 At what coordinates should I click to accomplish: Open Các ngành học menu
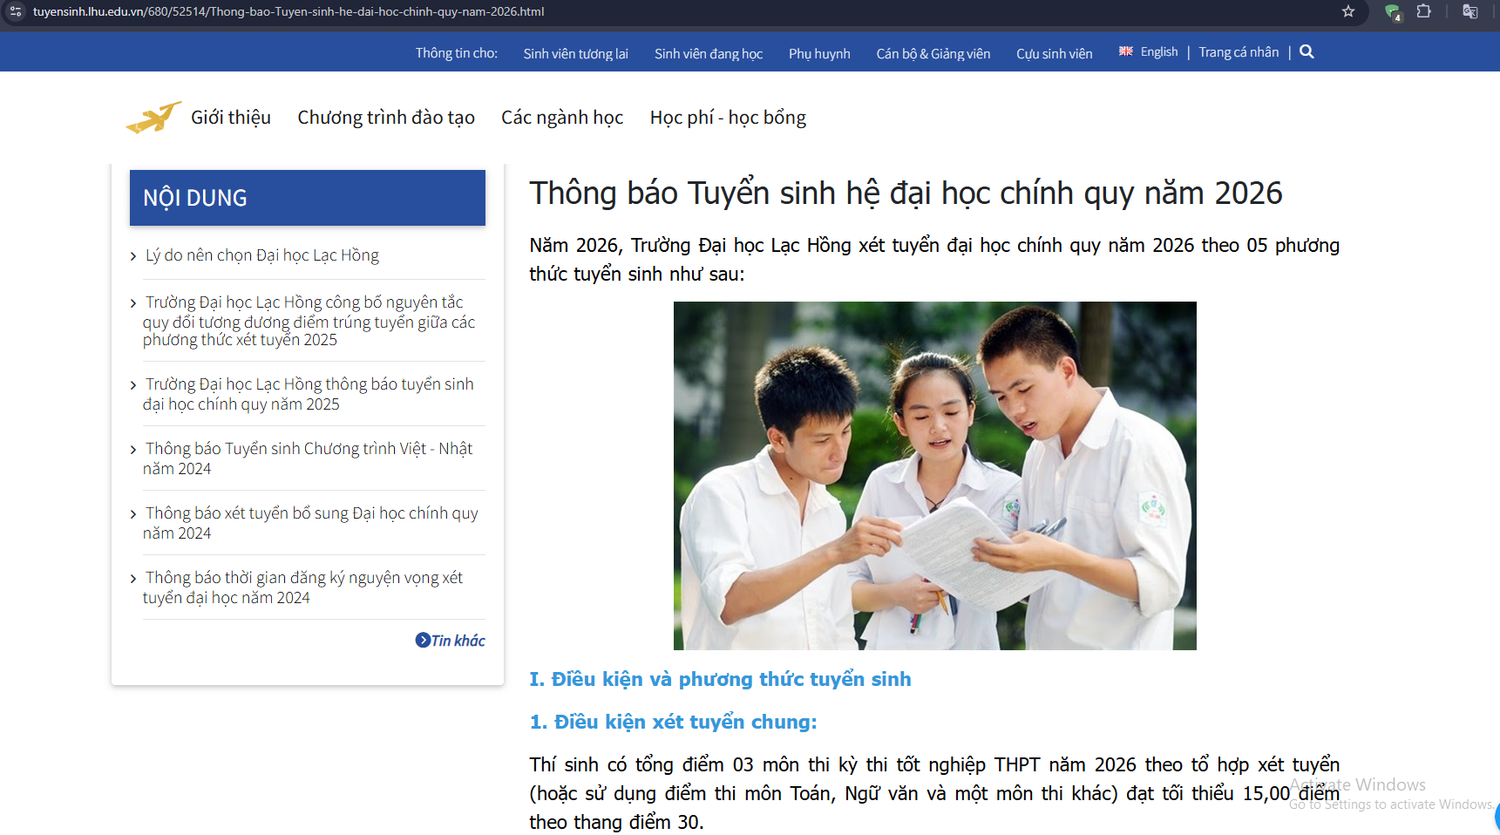(x=562, y=118)
